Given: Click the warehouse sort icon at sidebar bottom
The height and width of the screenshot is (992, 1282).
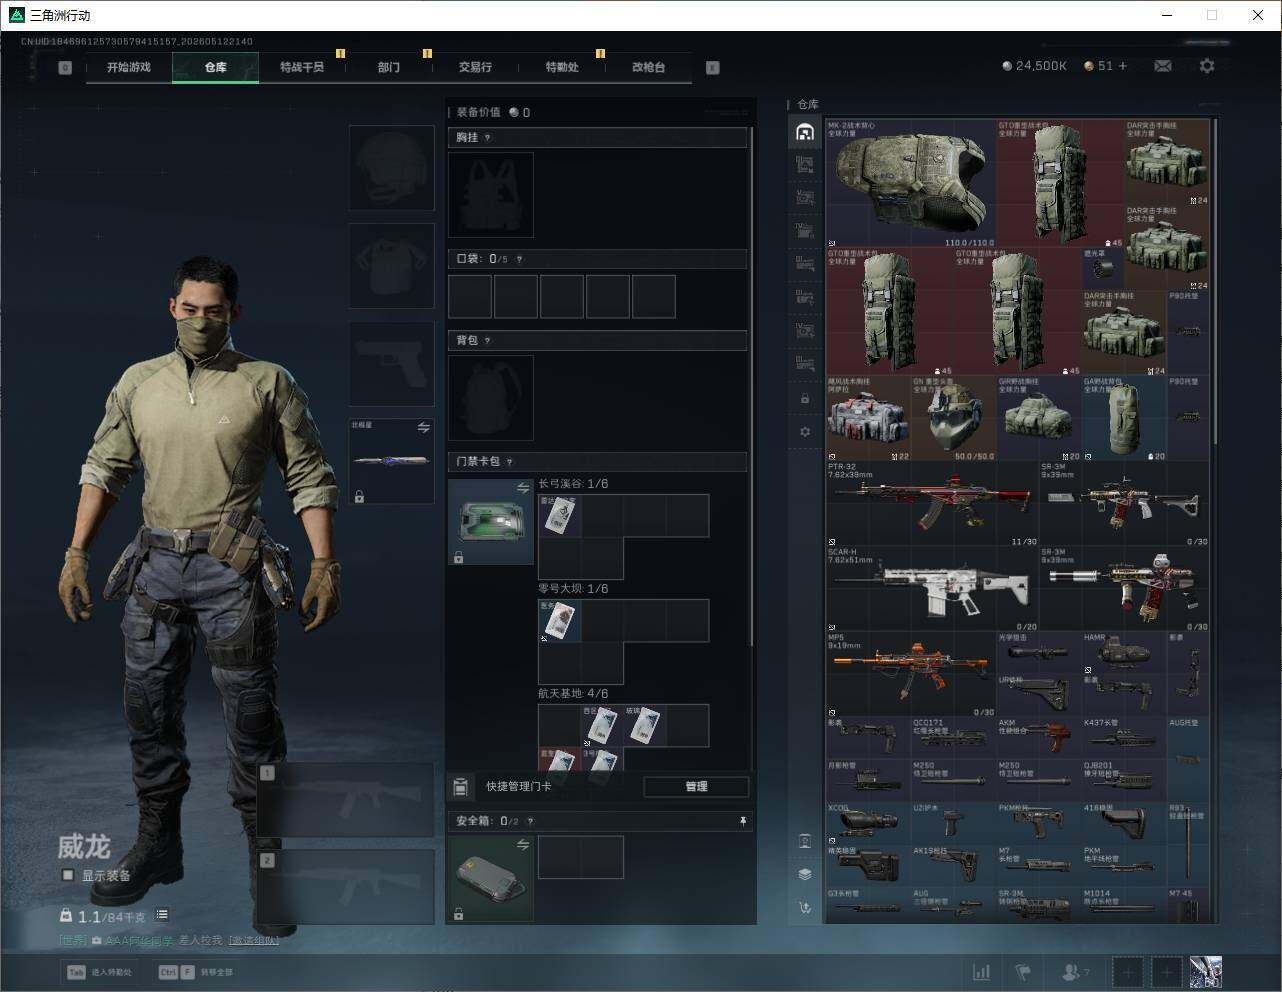Looking at the screenshot, I should [805, 908].
